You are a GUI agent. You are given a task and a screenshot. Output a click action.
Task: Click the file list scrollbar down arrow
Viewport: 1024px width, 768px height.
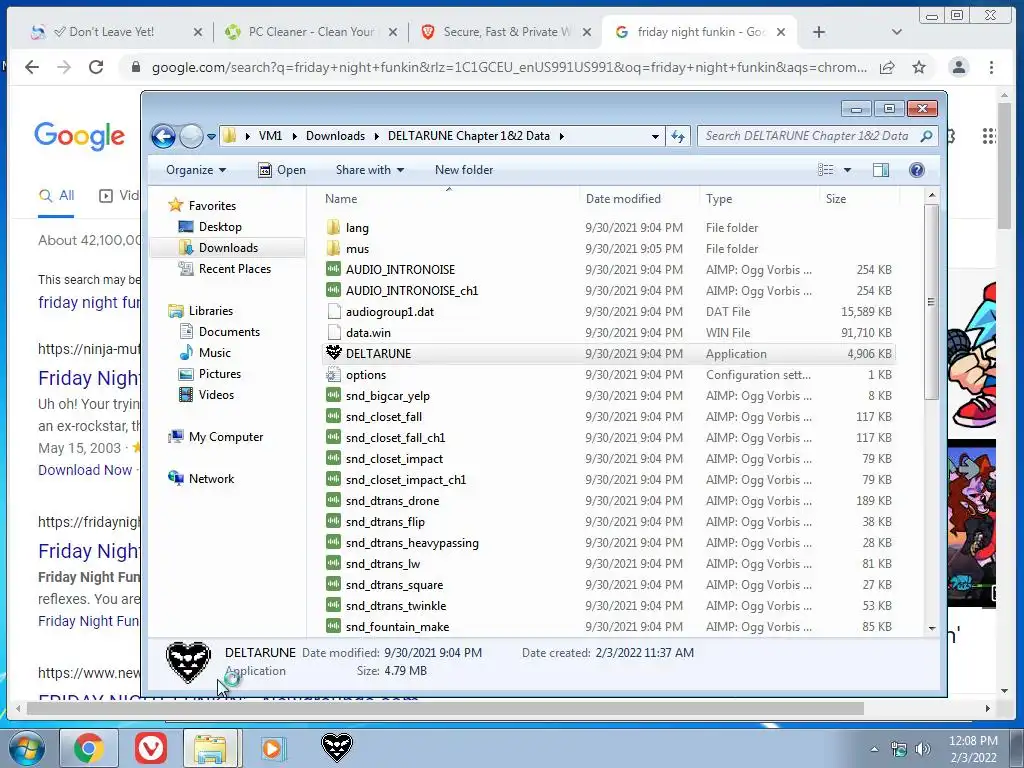click(932, 628)
